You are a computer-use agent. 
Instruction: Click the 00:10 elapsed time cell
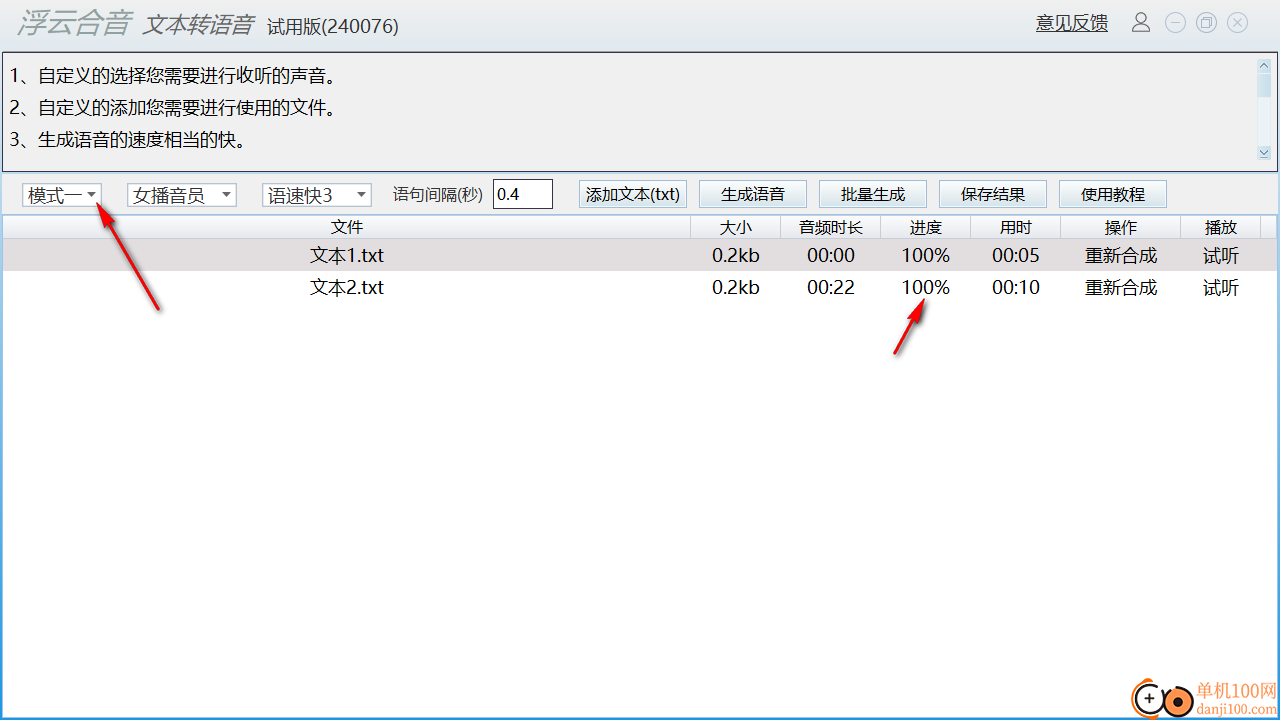1016,288
